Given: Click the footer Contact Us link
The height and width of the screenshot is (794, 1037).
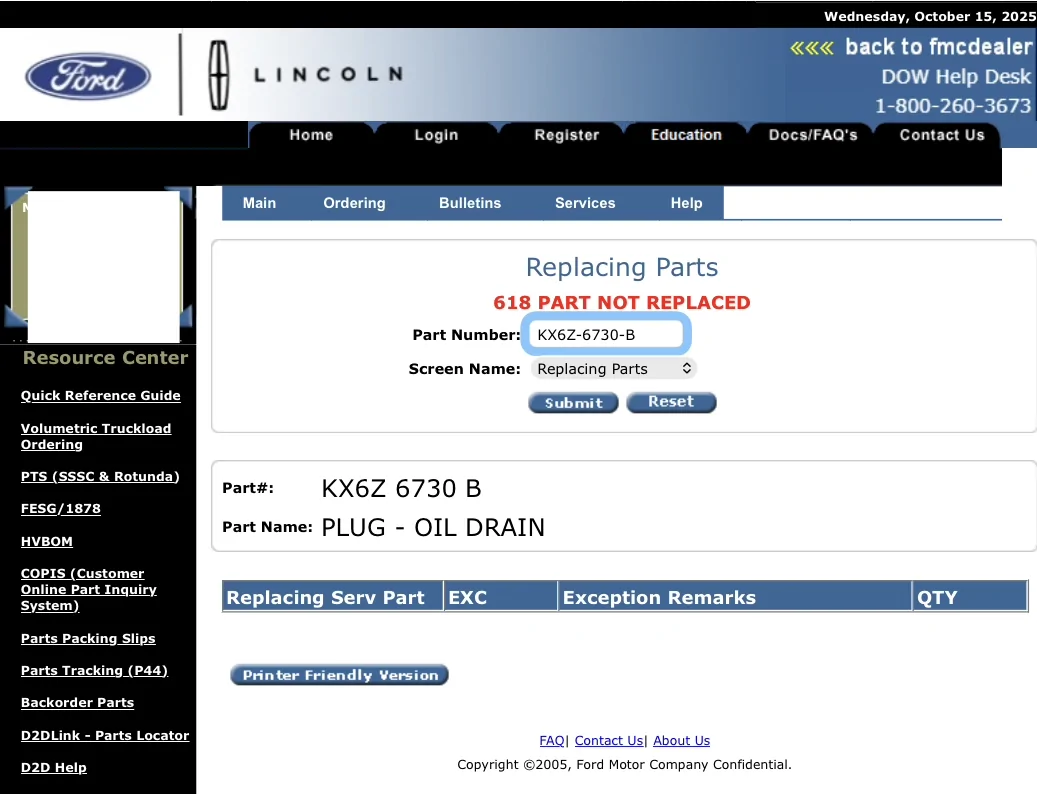Looking at the screenshot, I should pos(608,740).
